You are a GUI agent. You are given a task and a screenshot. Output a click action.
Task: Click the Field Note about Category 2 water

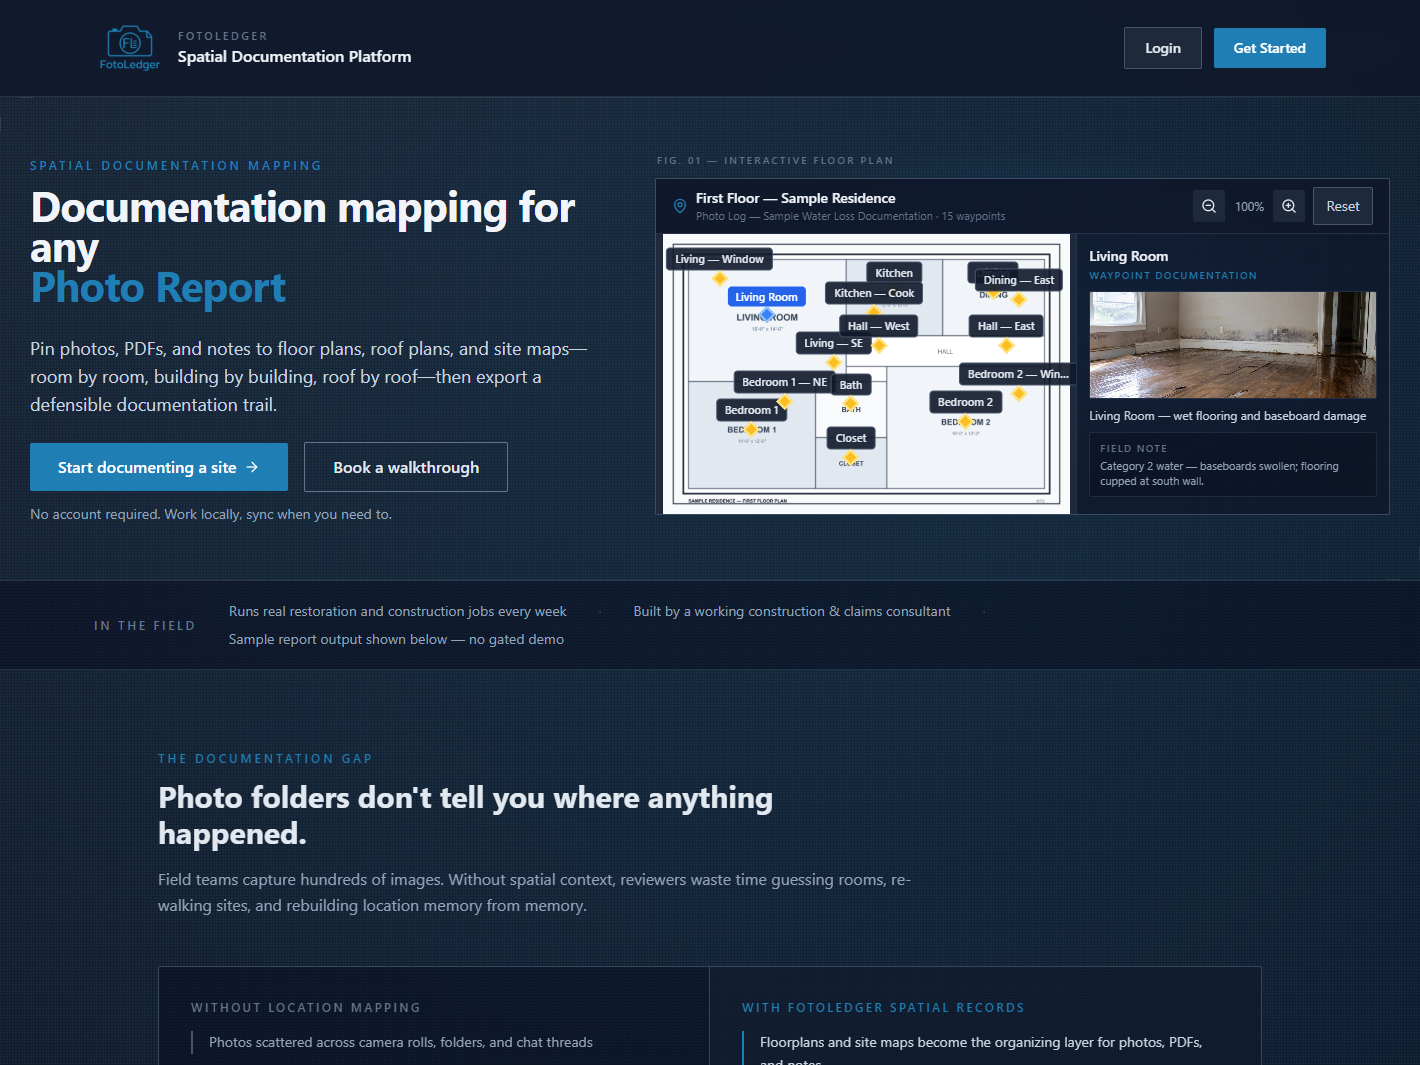pyautogui.click(x=1233, y=465)
